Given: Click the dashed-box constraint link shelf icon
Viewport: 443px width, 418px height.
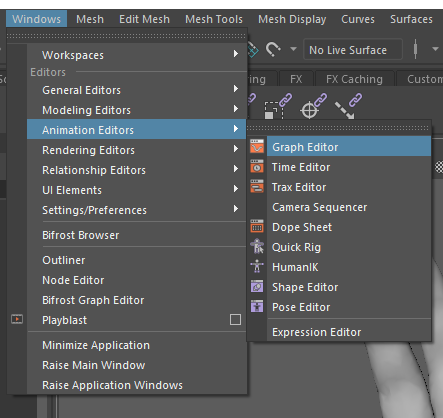Looking at the screenshot, I should point(278,106).
